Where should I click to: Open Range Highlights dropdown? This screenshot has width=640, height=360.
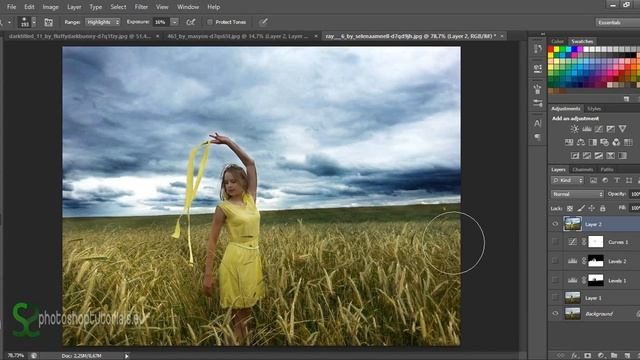102,22
